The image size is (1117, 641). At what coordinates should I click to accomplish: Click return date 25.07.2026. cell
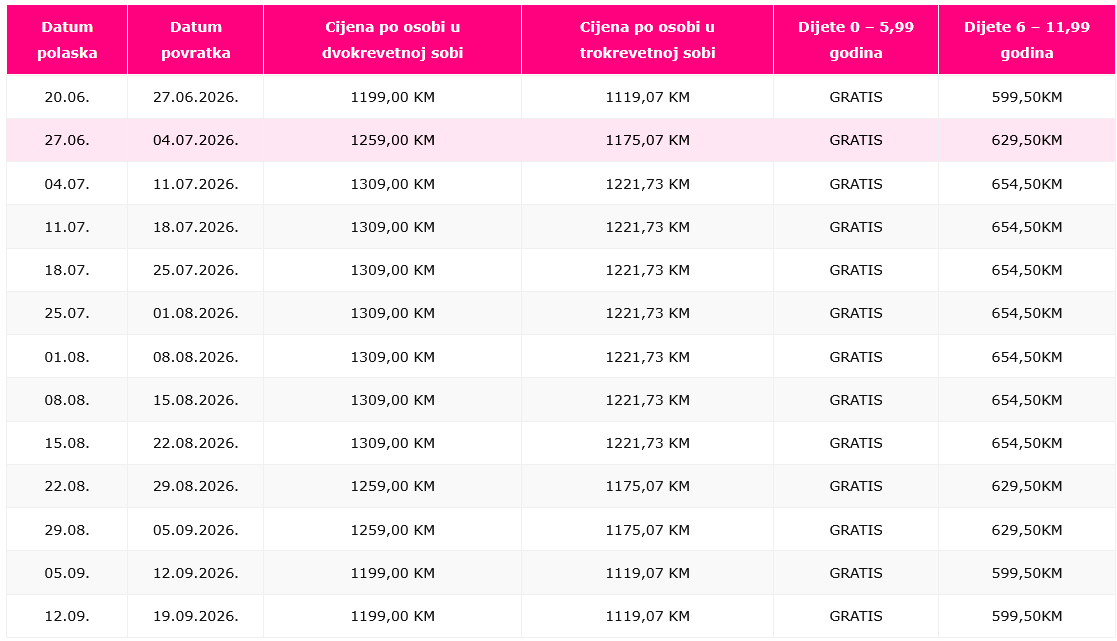195,270
